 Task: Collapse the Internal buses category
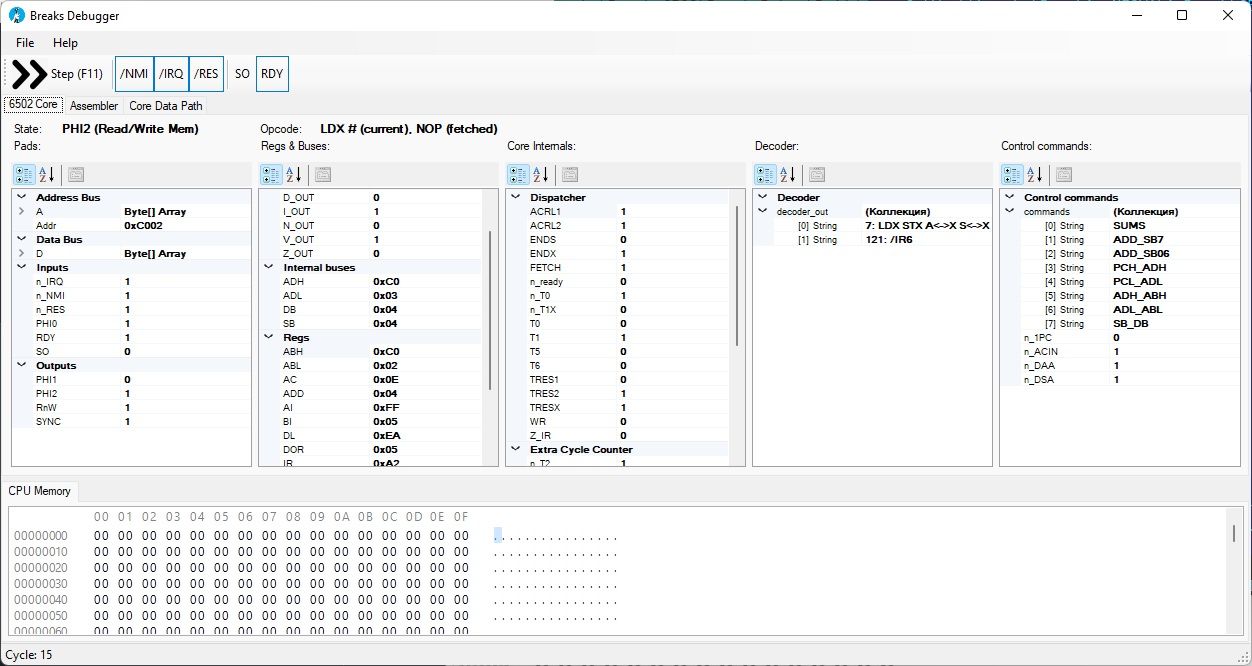[268, 268]
